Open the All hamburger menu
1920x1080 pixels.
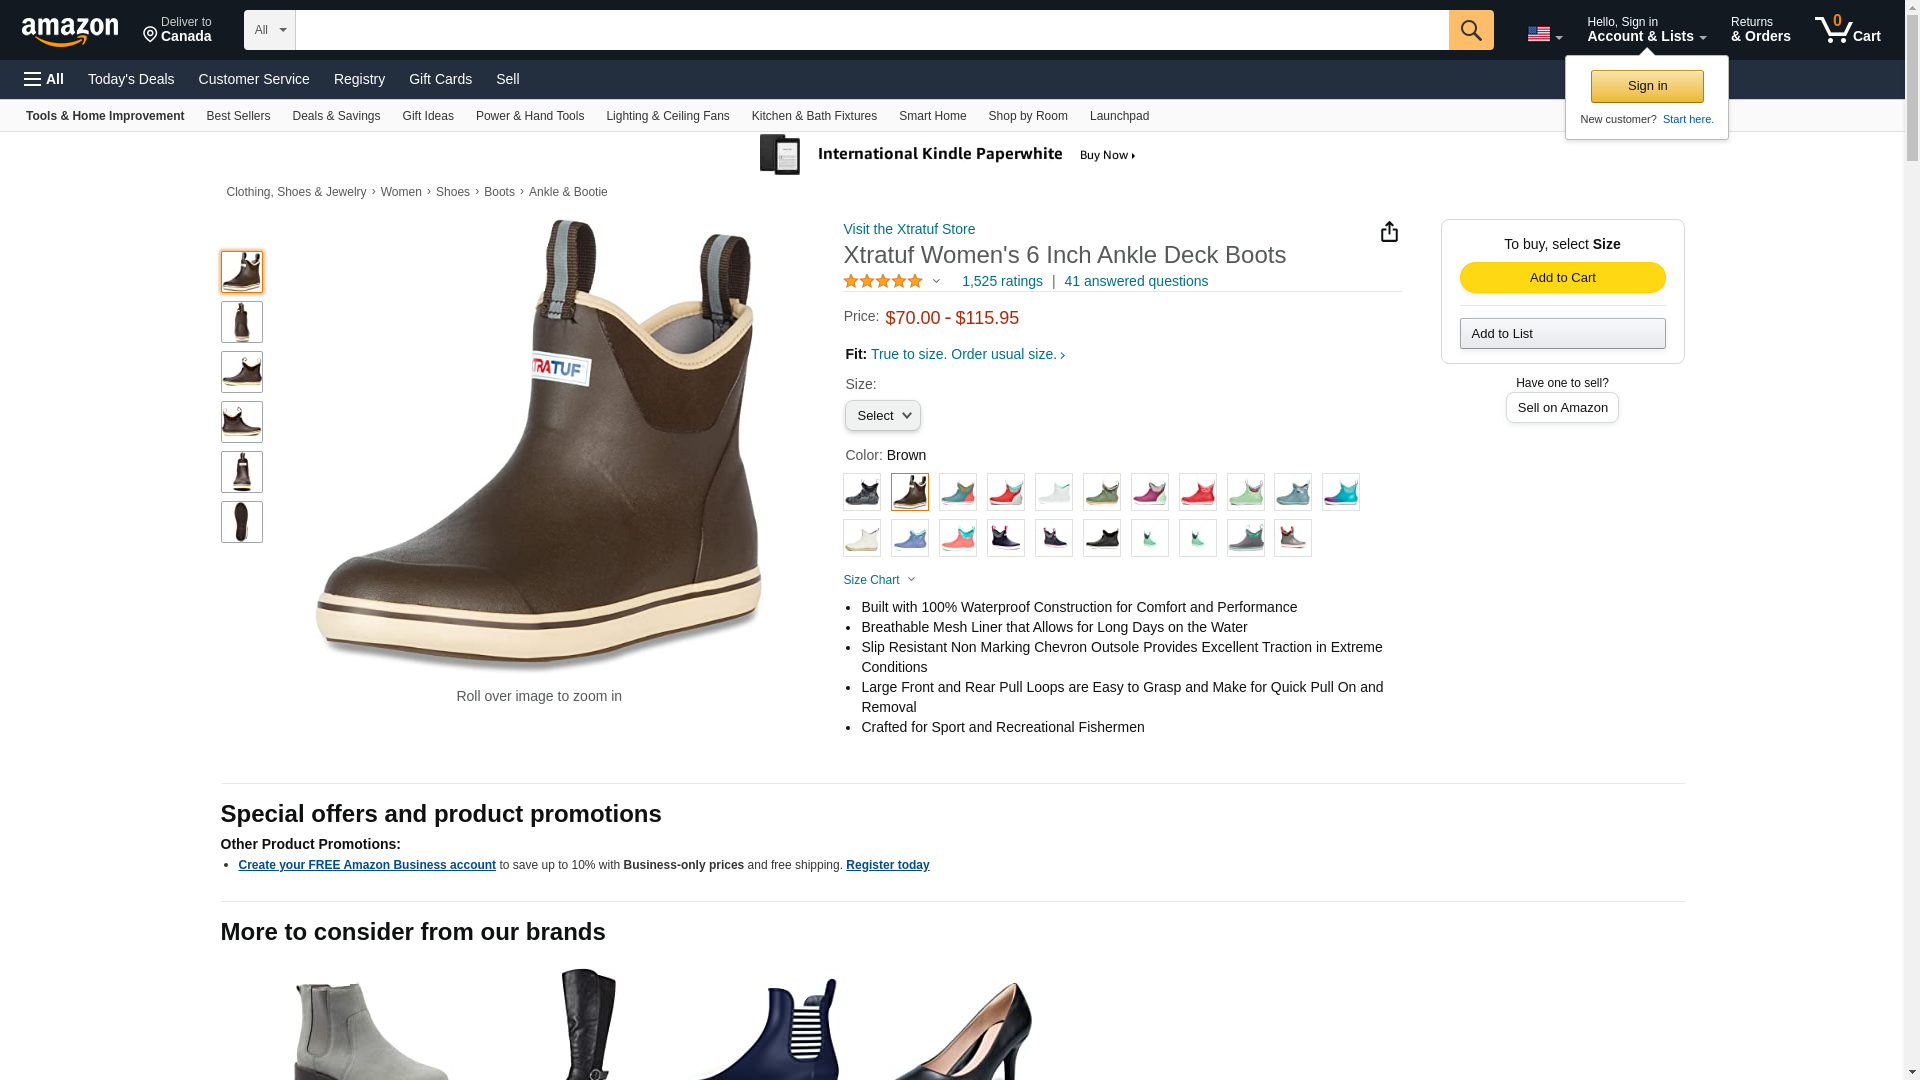[44, 79]
